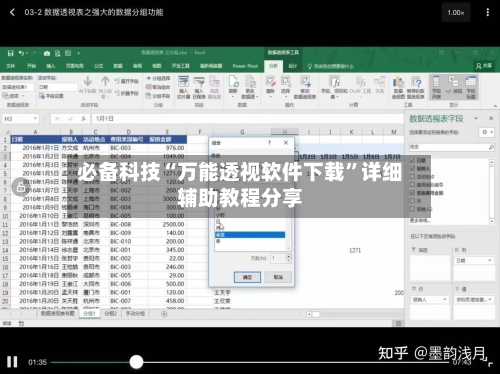
Task: Click the Undo arrow in quick access toolbar
Action: pyautogui.click(x=22, y=53)
